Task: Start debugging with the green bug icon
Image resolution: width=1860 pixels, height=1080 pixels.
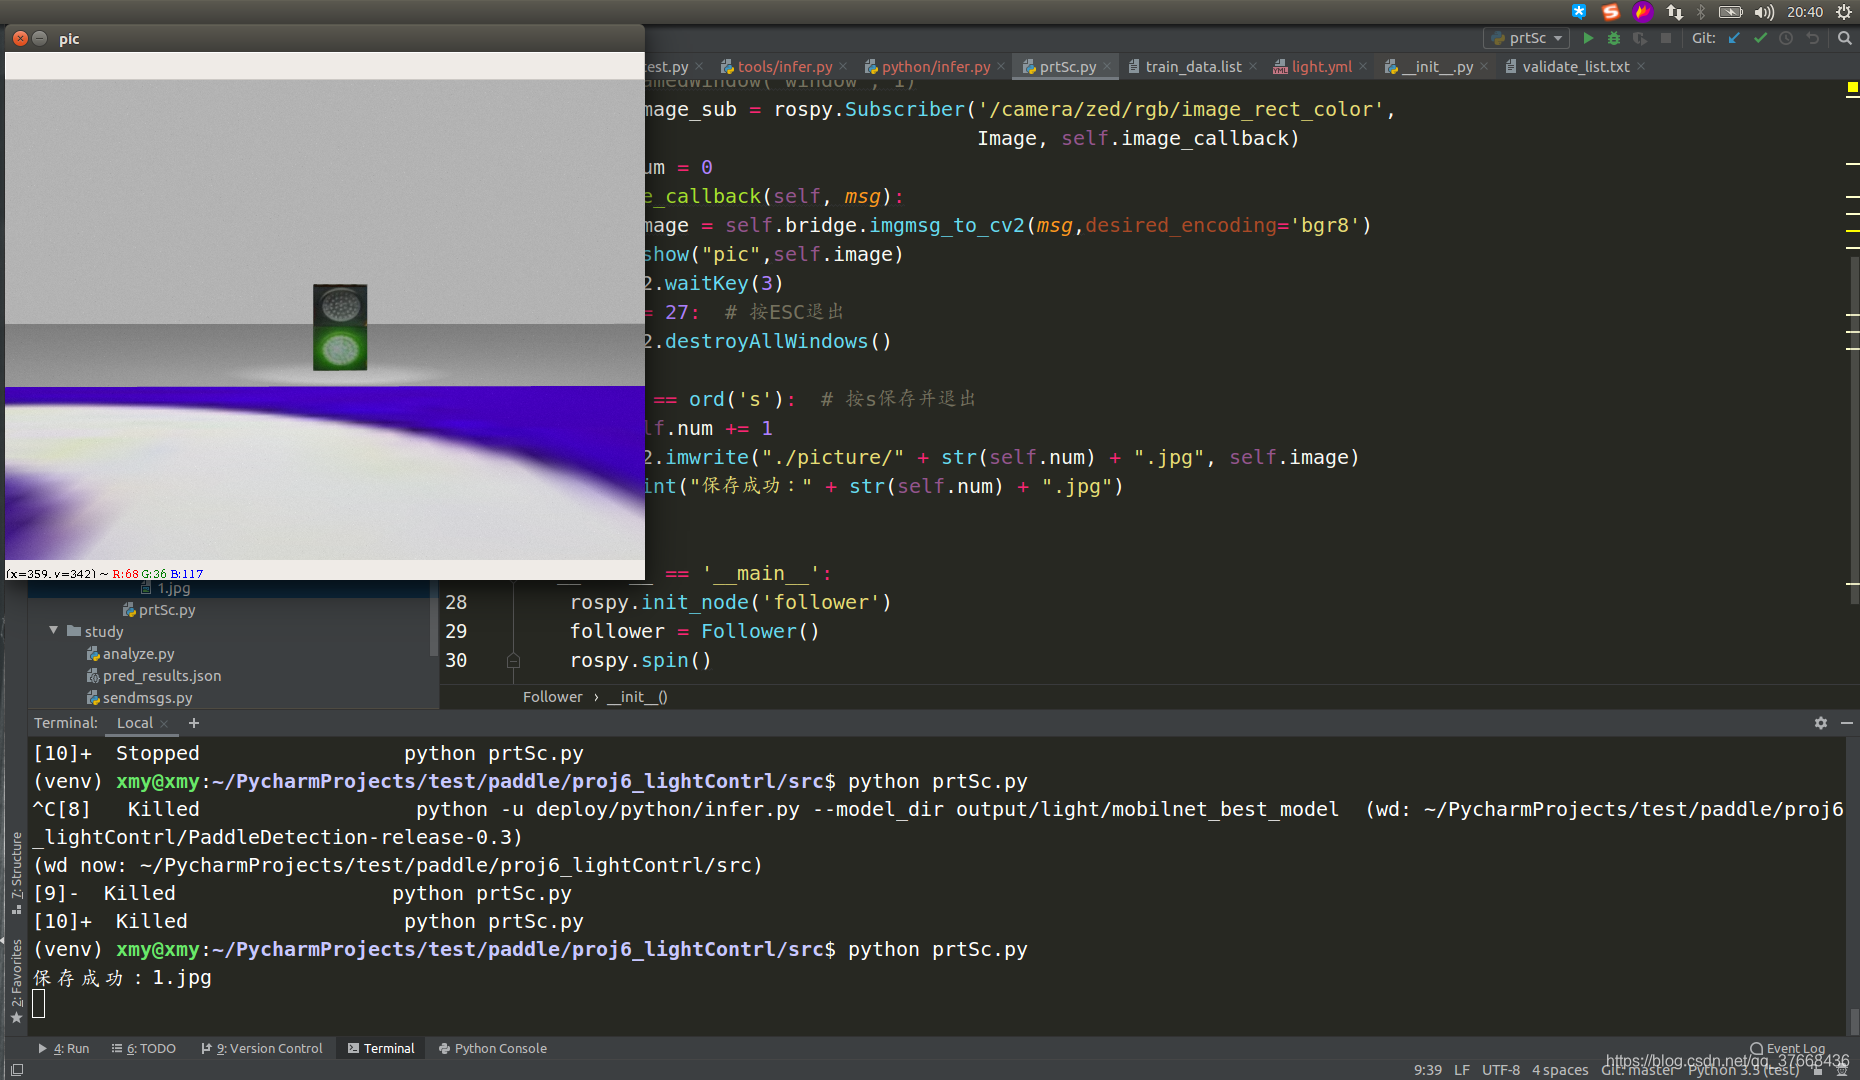Action: [1613, 38]
